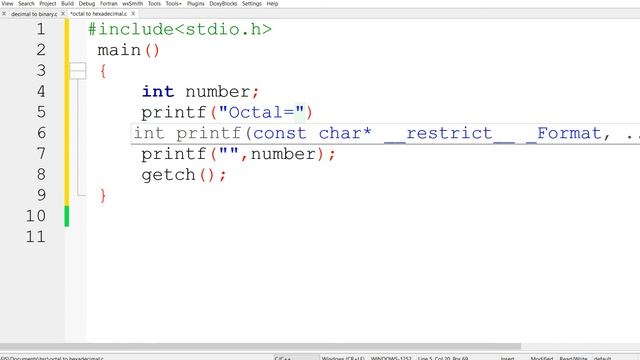Image resolution: width=640 pixels, height=360 pixels.
Task: Click the closing brace on line 9
Action: [x=103, y=196]
